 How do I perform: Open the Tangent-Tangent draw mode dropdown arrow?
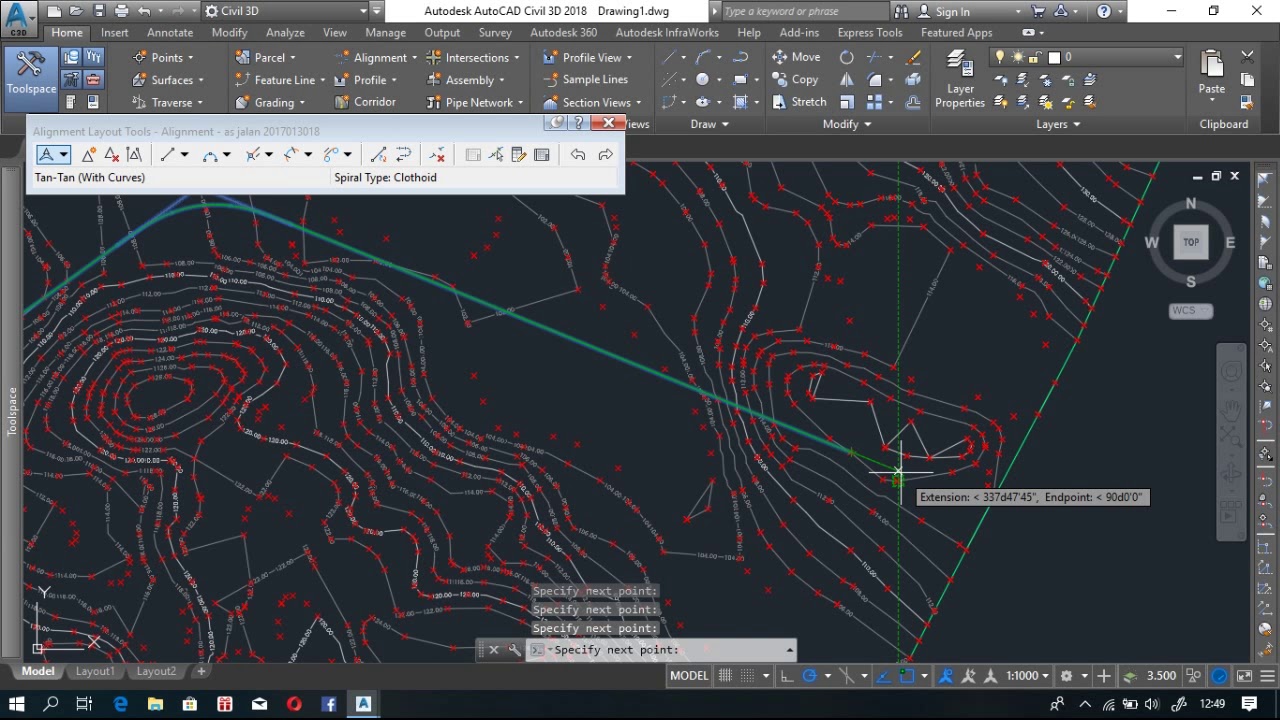point(64,154)
